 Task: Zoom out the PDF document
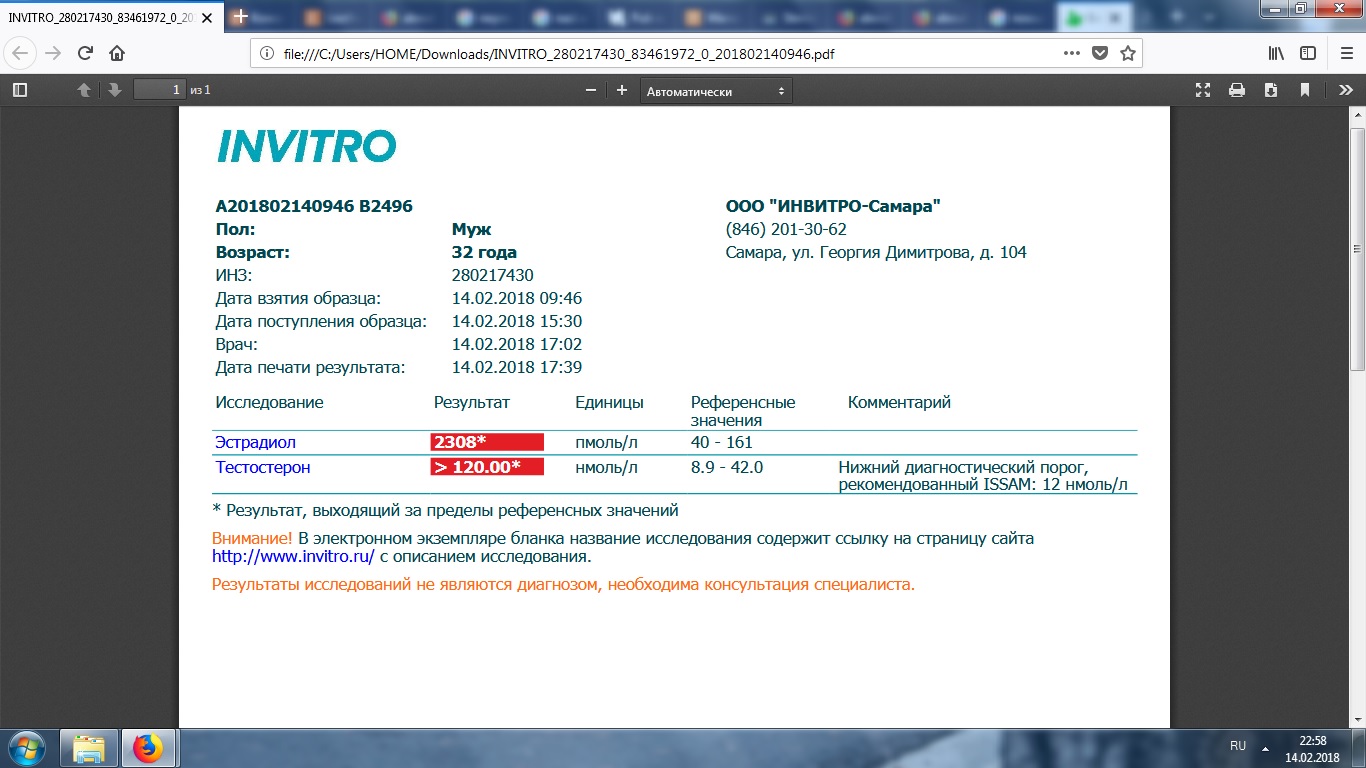point(591,90)
